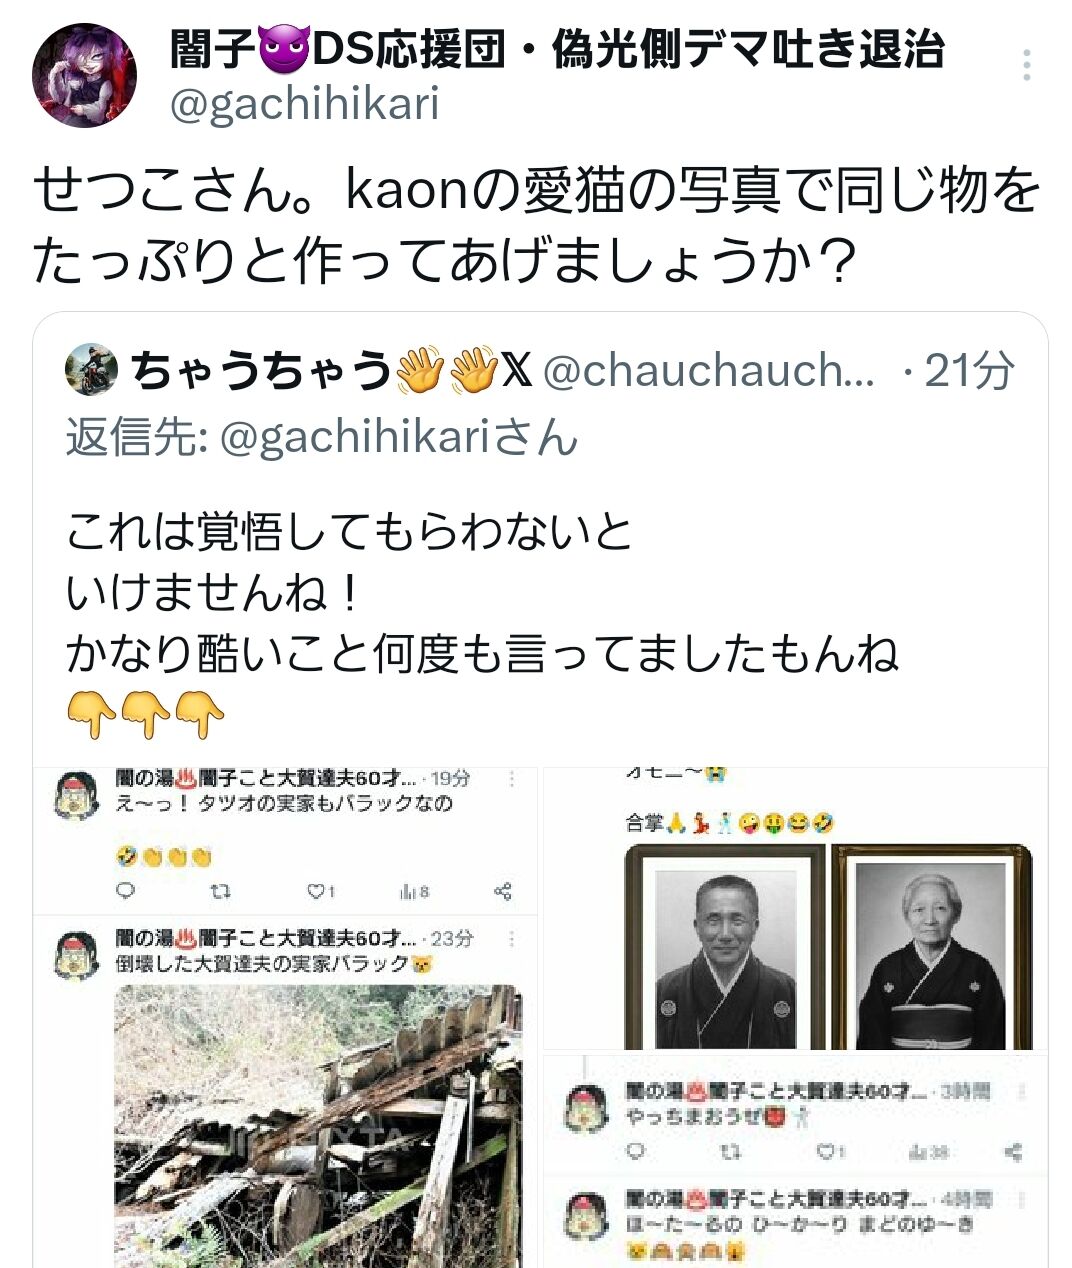Click the reply icon in first embedded tweet

pos(125,890)
